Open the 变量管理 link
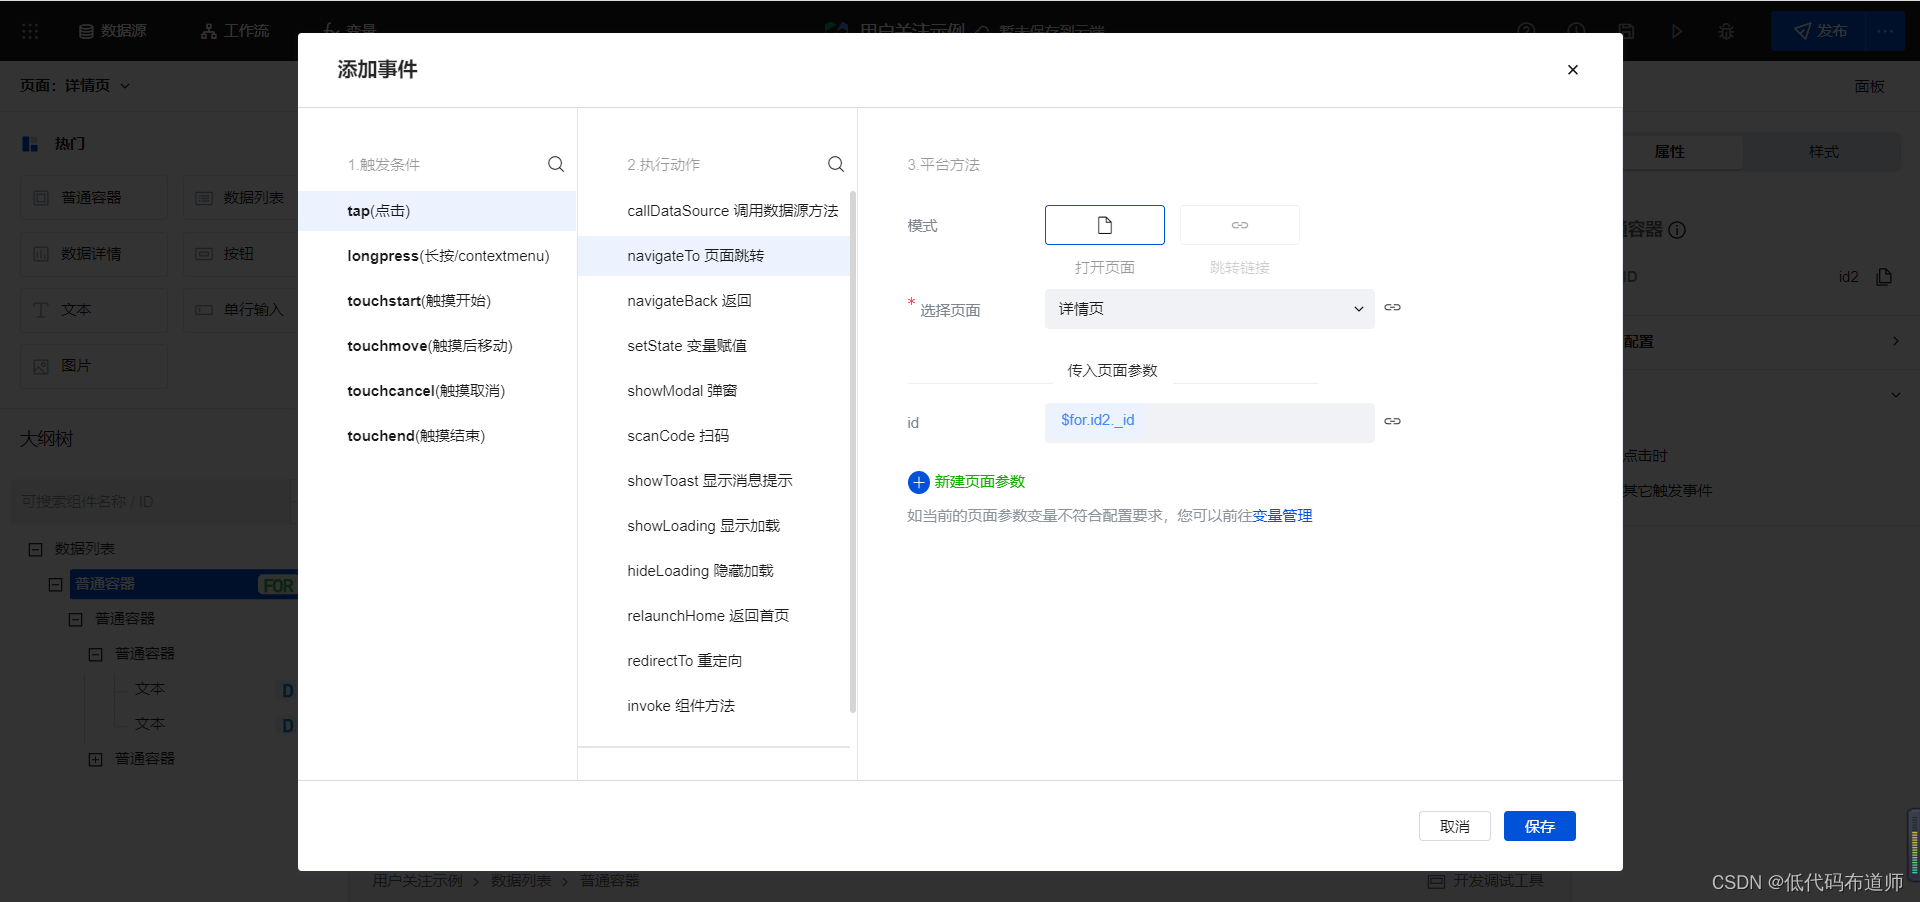The image size is (1920, 902). pyautogui.click(x=1282, y=516)
